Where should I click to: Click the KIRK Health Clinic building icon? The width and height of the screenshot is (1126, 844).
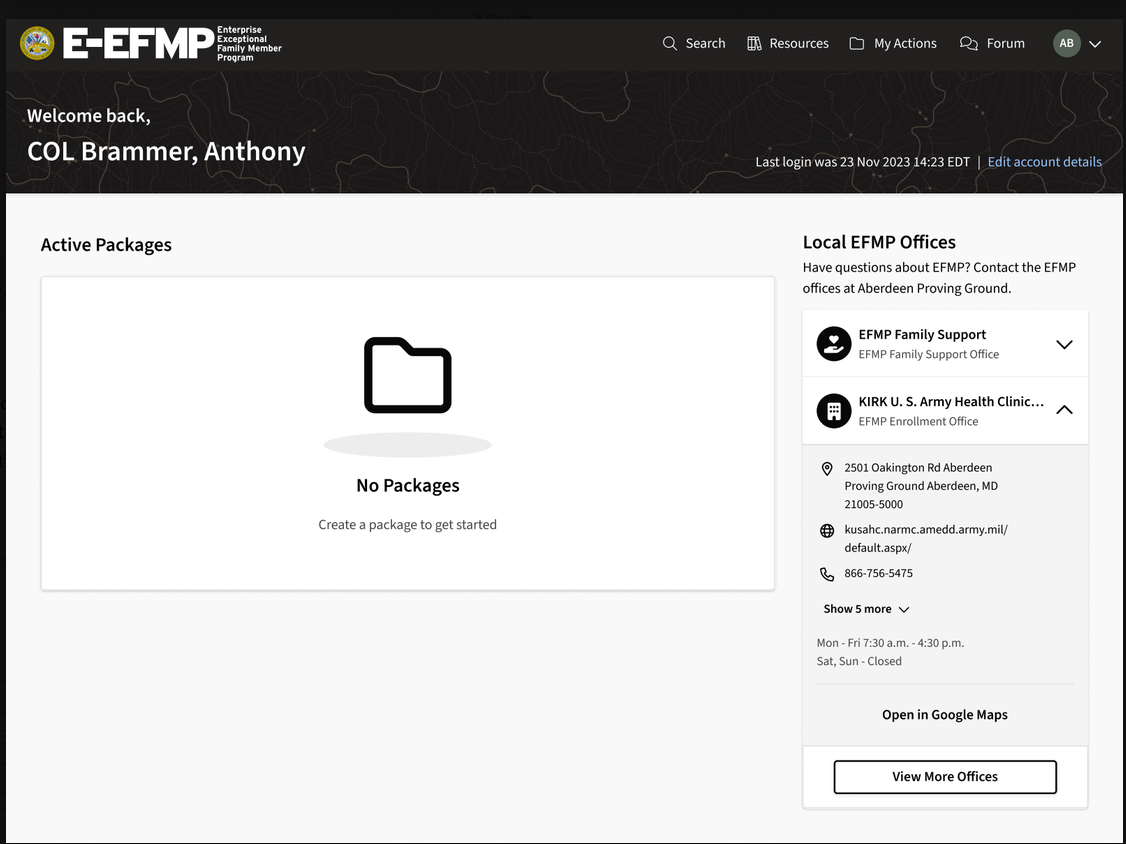point(834,411)
